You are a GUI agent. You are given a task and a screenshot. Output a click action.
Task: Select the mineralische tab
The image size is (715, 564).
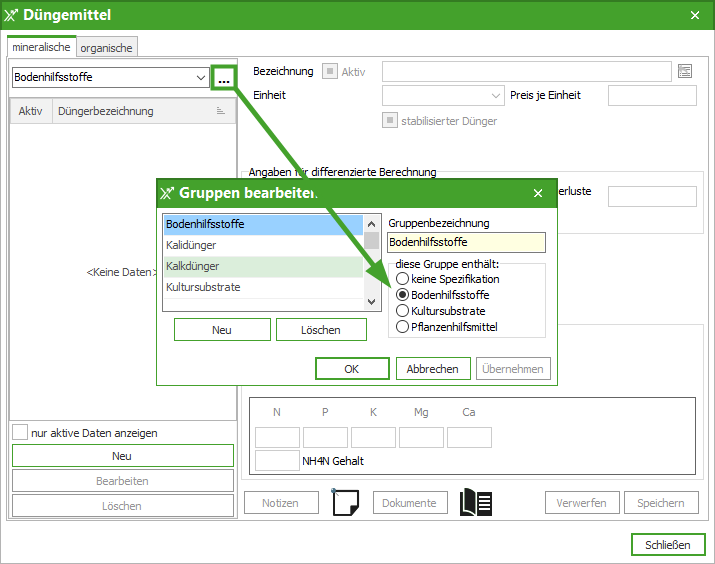[41, 47]
